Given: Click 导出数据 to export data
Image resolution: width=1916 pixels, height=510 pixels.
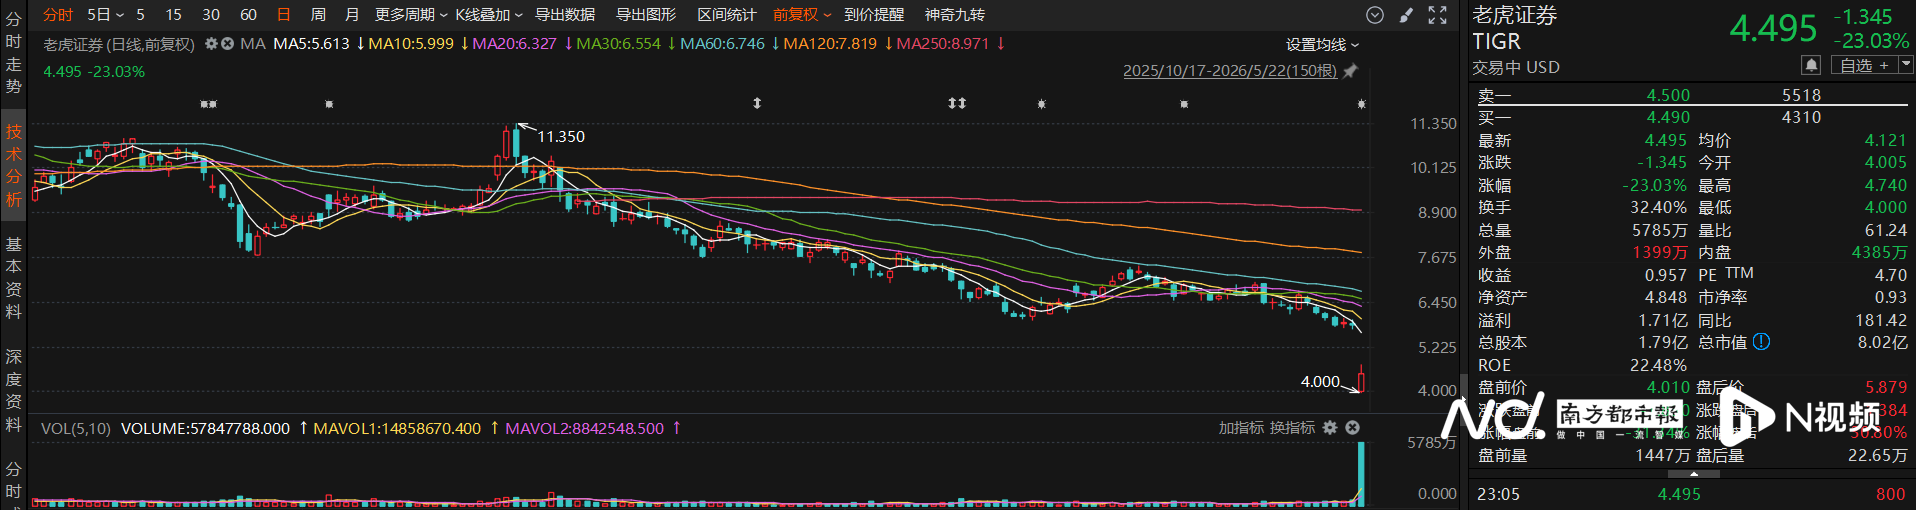Looking at the screenshot, I should pos(565,15).
